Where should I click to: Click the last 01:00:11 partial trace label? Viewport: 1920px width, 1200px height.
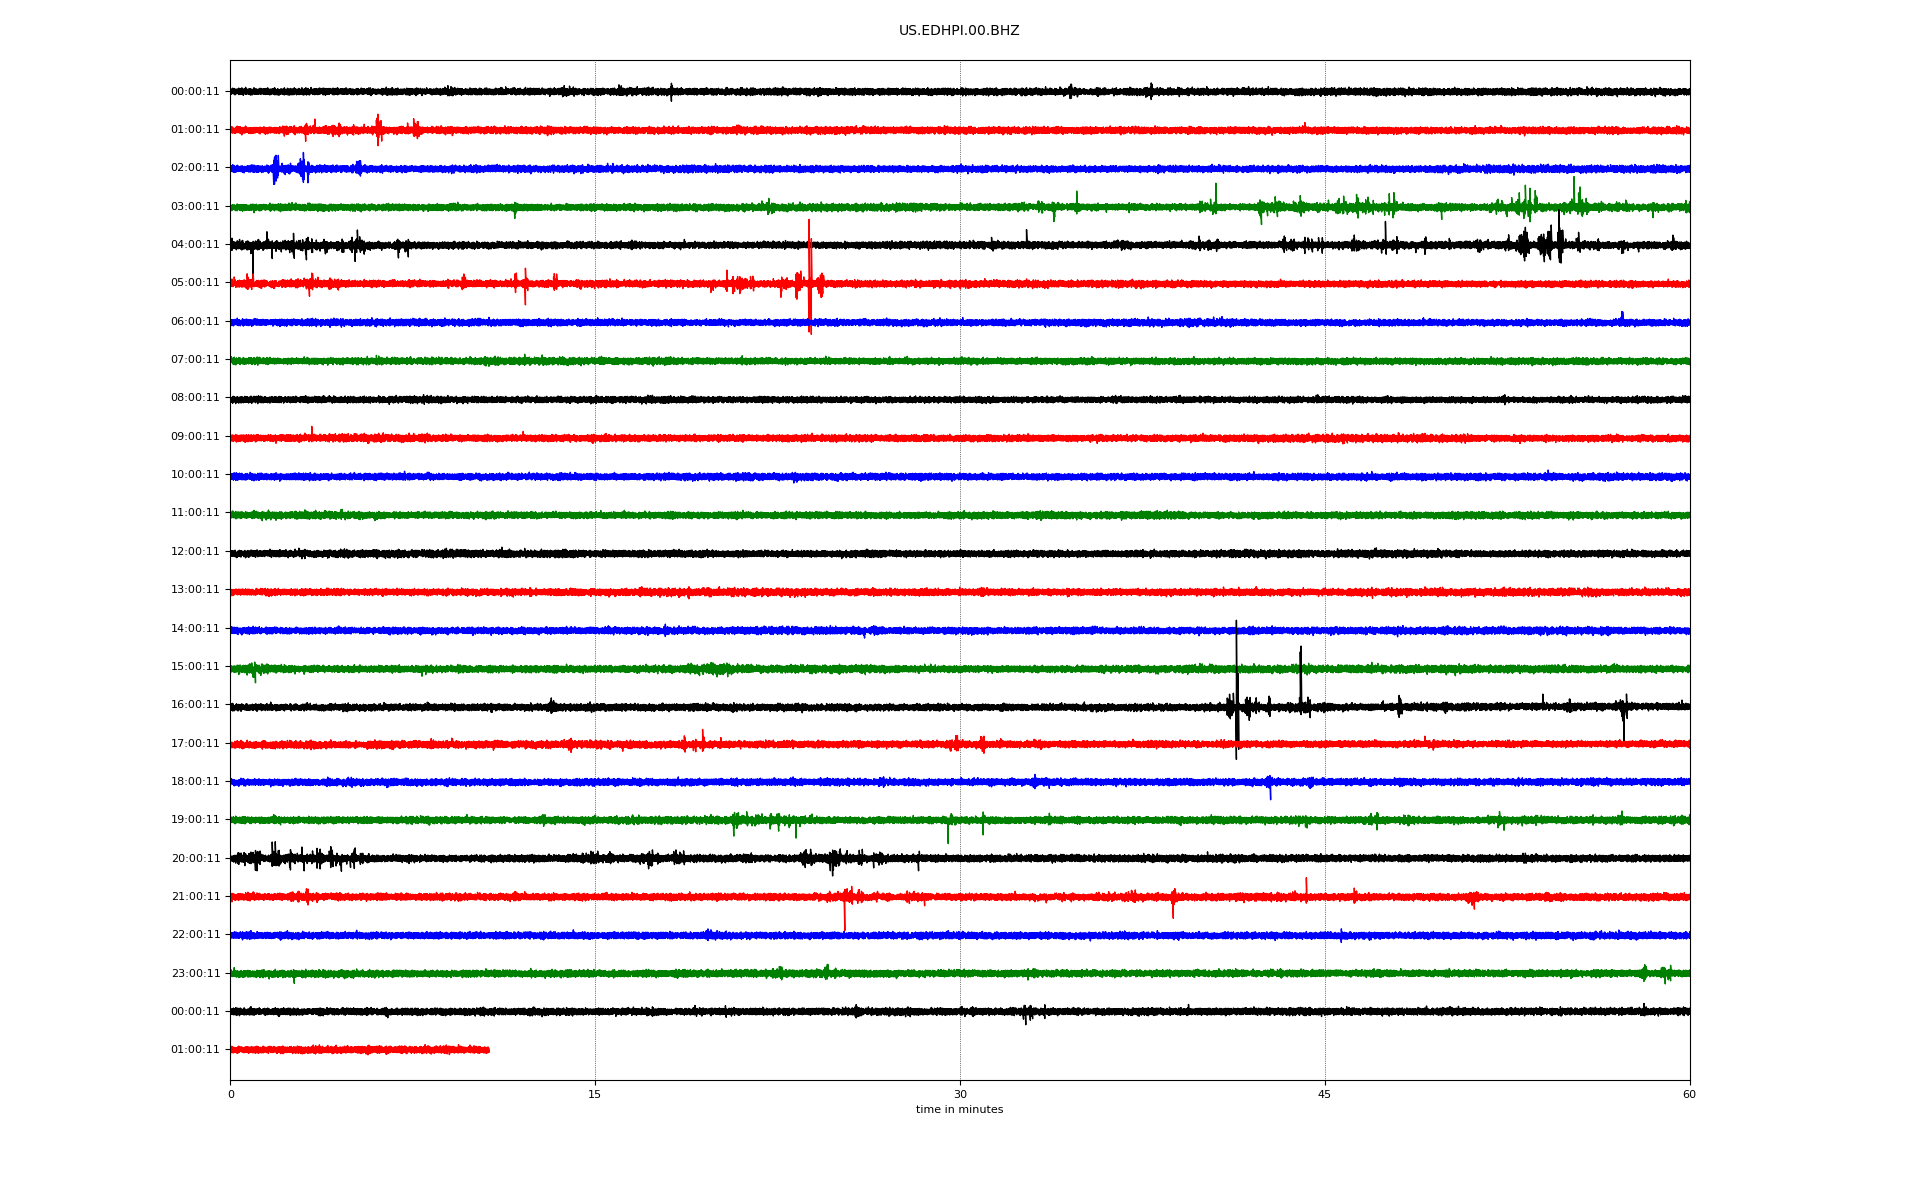click(x=195, y=1050)
